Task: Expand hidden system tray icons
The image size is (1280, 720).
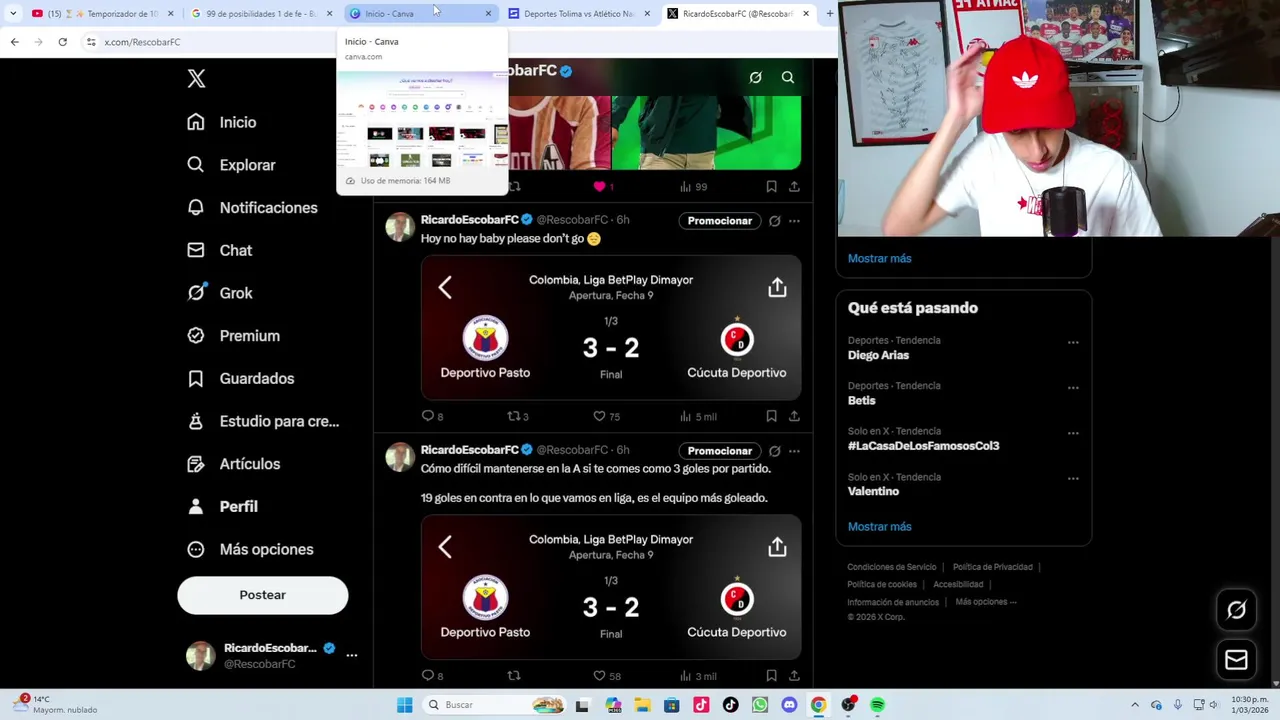Action: [1134, 705]
